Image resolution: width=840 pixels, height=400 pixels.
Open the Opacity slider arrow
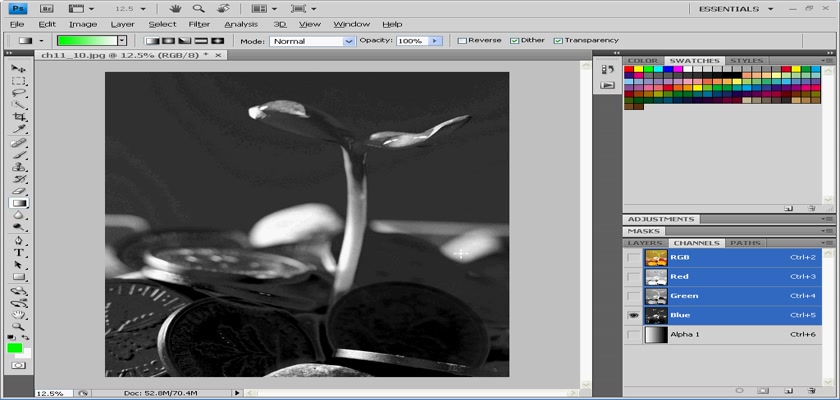(x=435, y=41)
